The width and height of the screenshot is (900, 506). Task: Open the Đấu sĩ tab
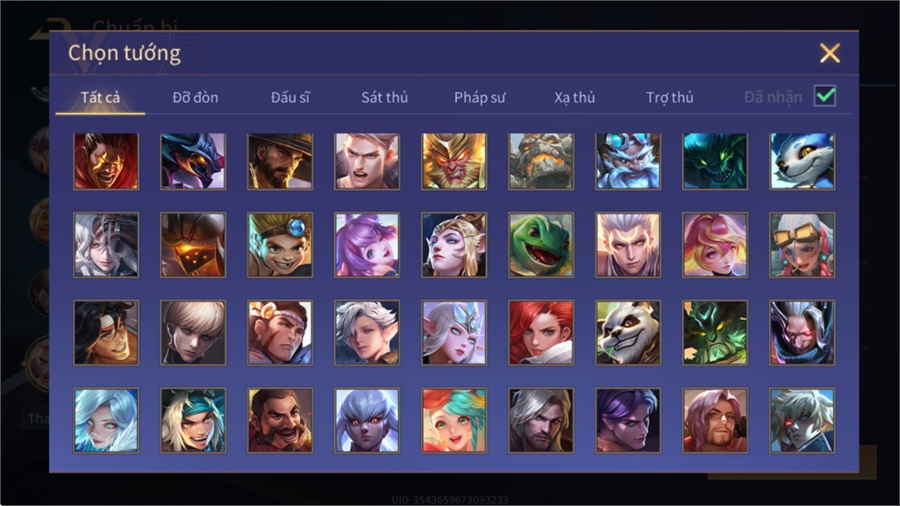click(290, 98)
